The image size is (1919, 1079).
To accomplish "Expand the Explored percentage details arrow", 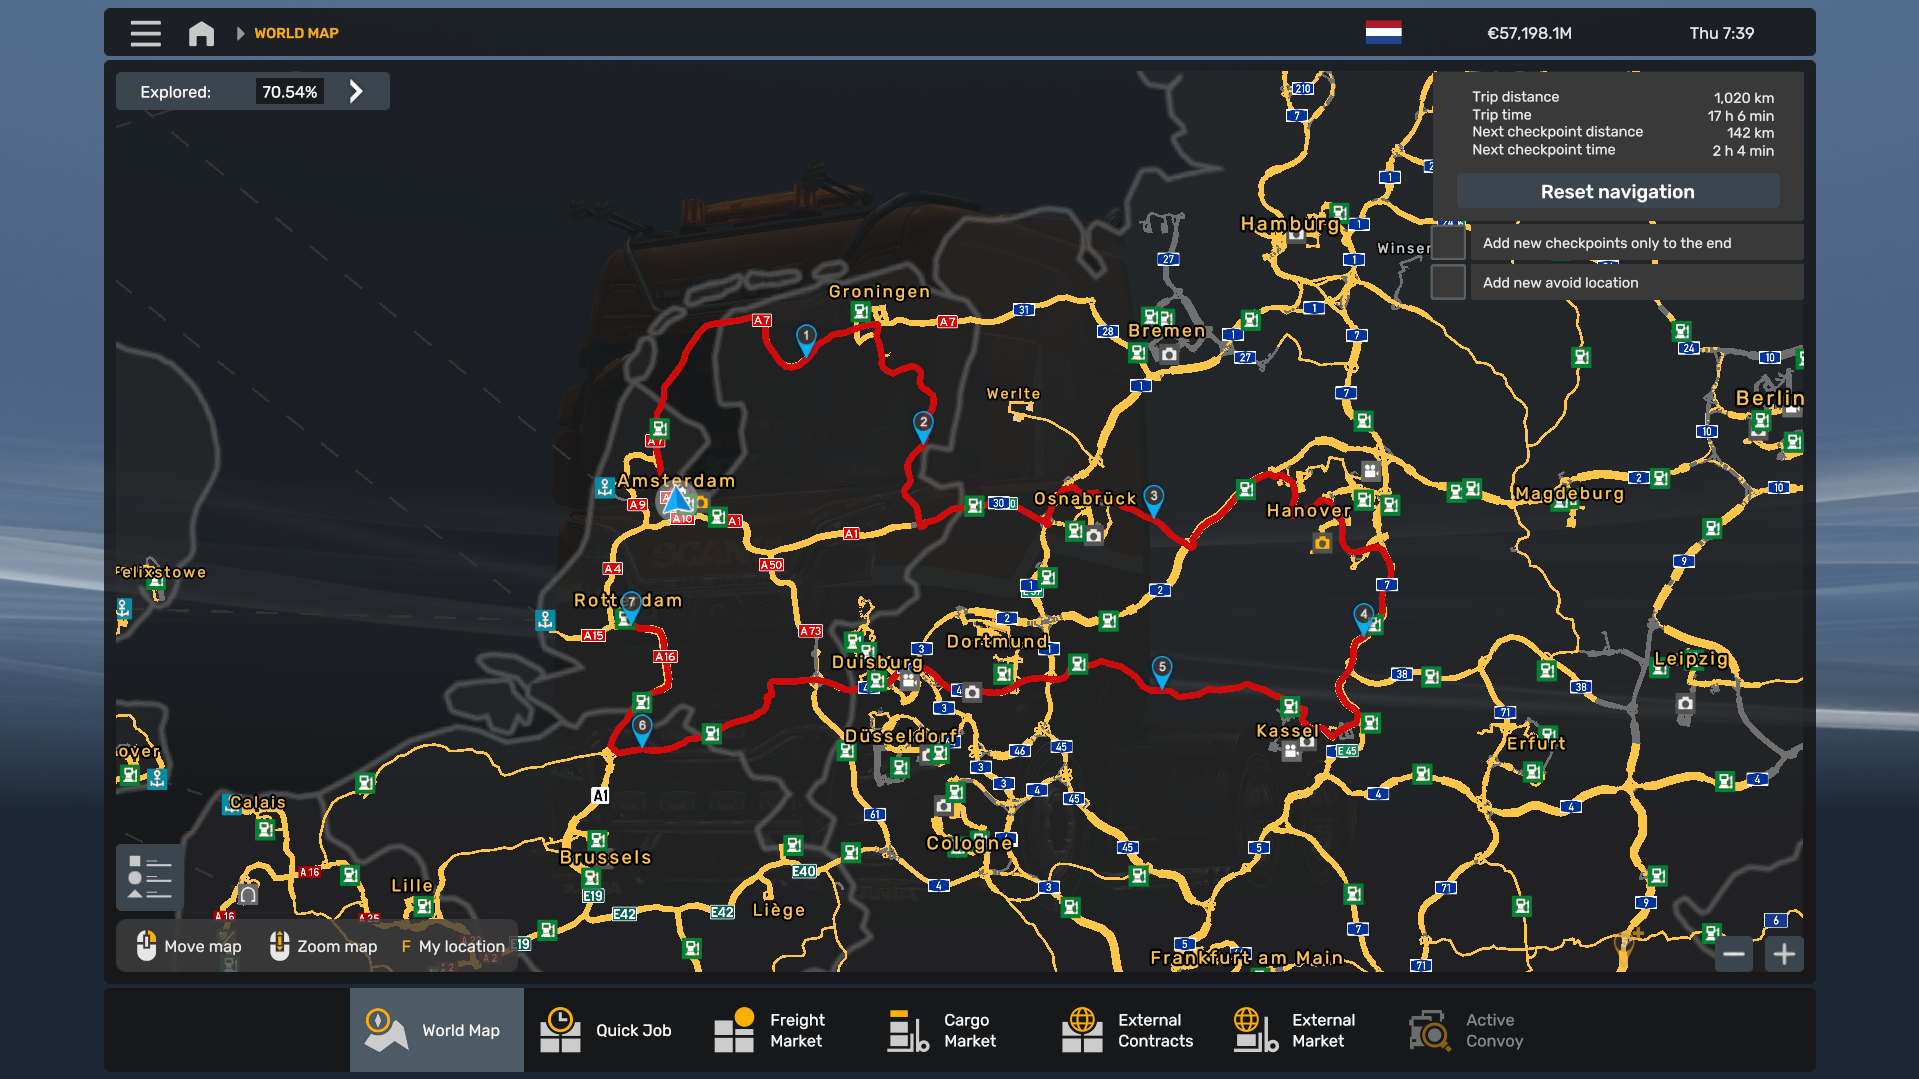I will click(356, 92).
